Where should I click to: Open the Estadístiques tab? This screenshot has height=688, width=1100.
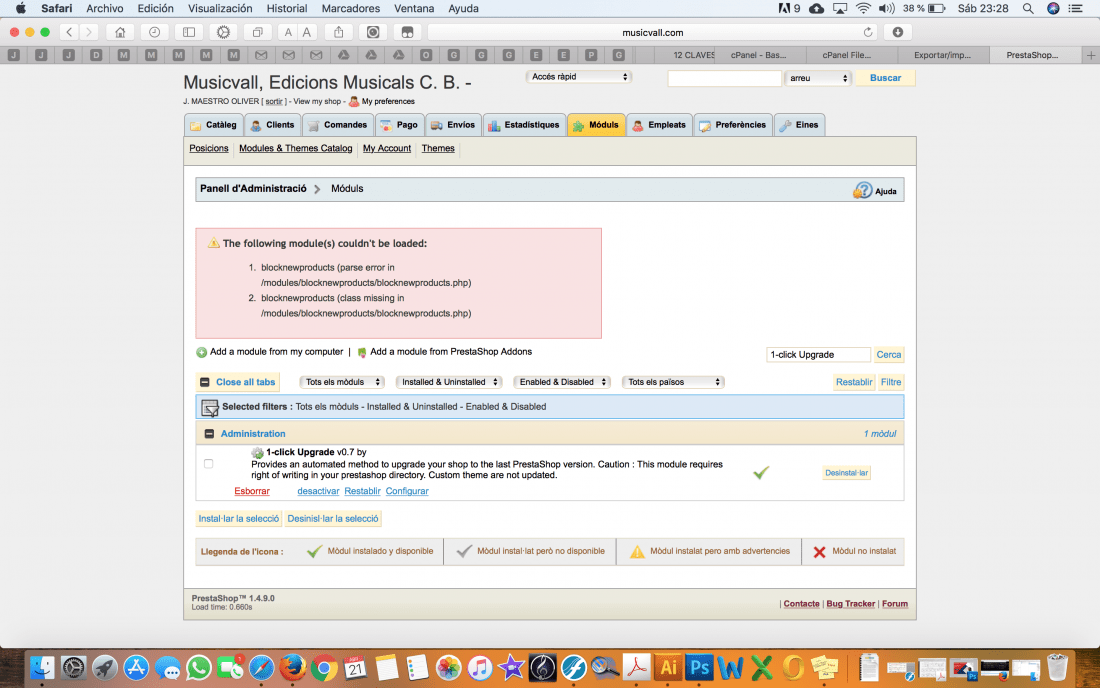click(x=525, y=125)
